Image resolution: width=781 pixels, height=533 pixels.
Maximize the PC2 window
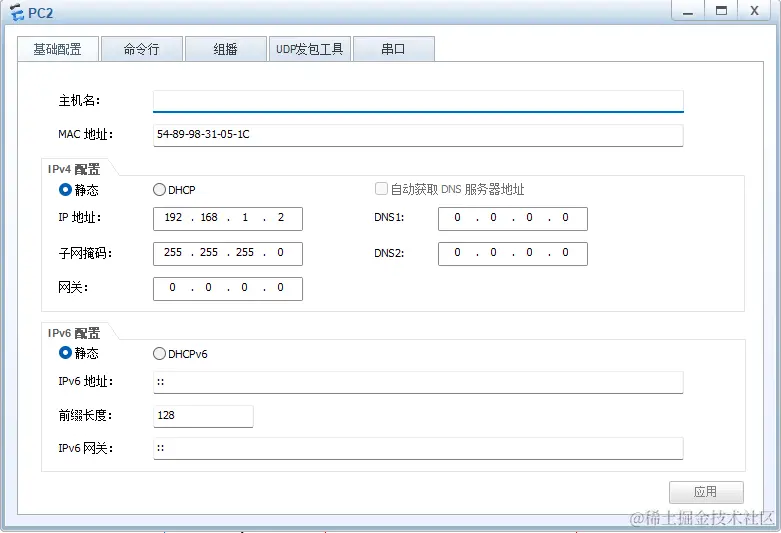721,10
